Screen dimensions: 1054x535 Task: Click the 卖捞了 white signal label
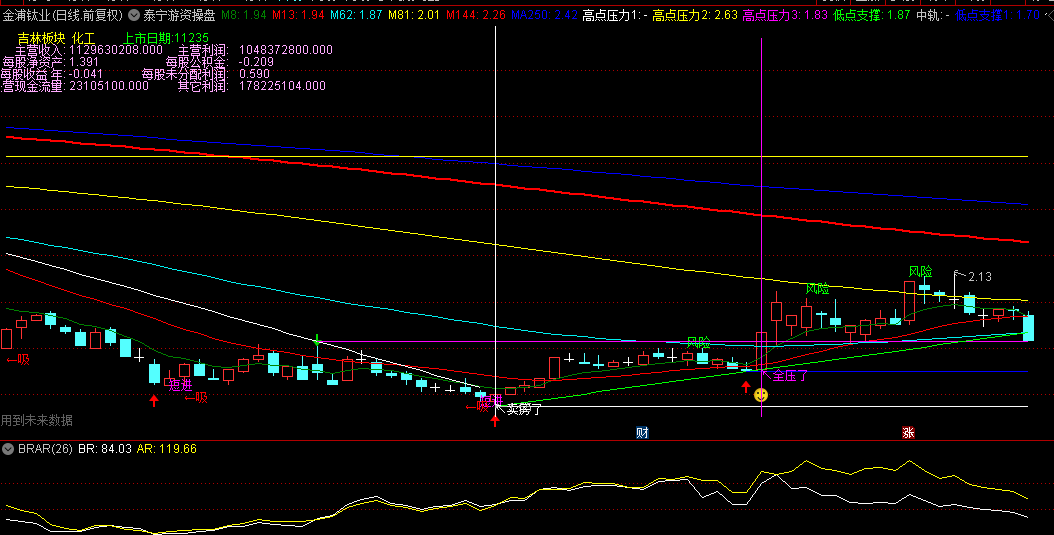coord(524,409)
